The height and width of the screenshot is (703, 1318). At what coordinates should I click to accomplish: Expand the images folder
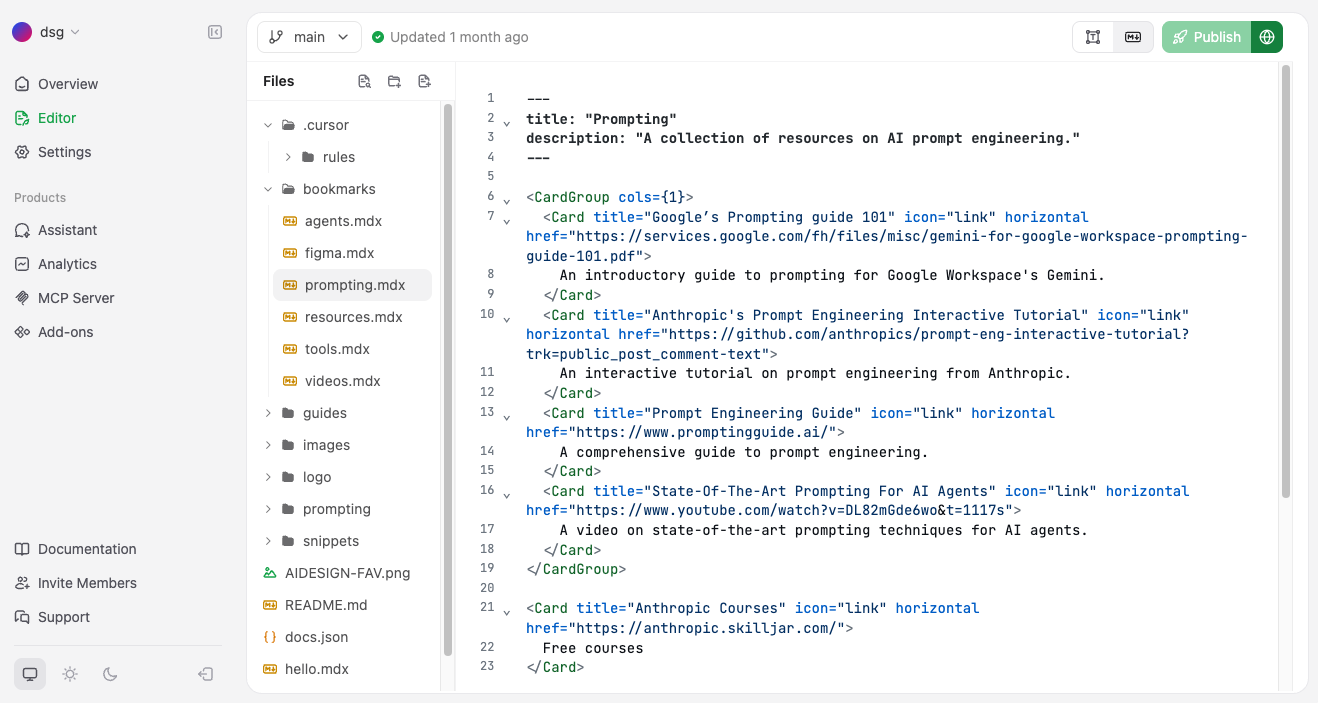pyautogui.click(x=268, y=445)
